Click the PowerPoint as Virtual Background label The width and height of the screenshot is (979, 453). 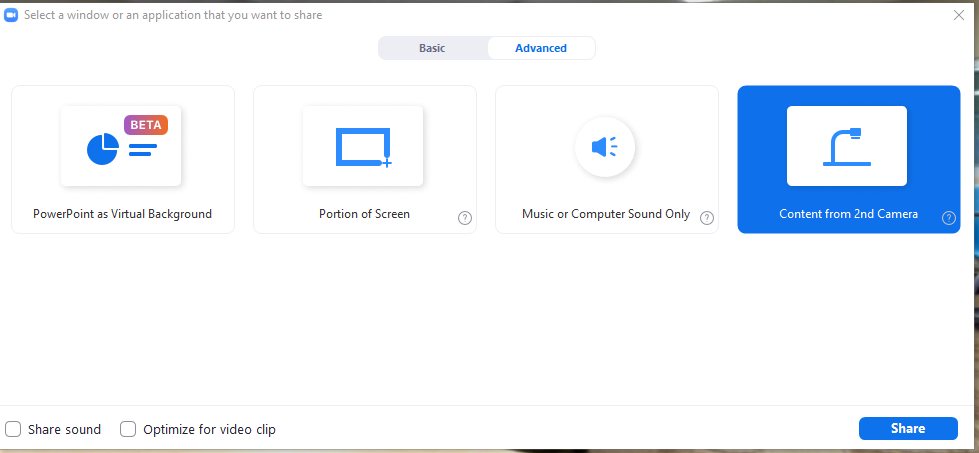pos(122,214)
